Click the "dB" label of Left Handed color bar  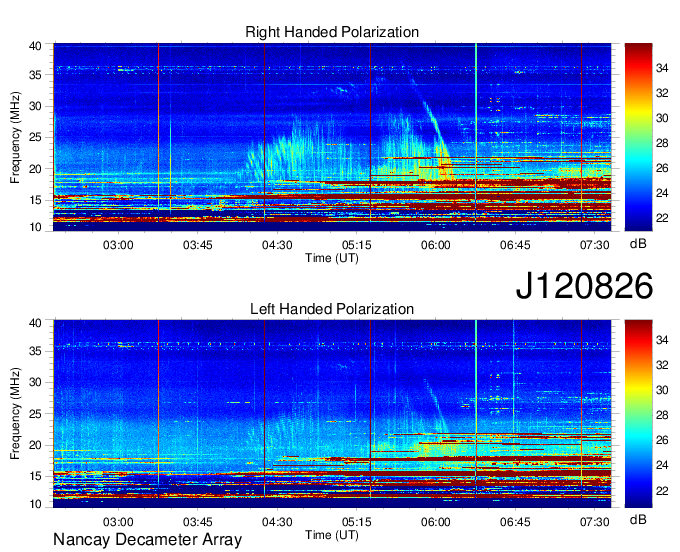[638, 519]
